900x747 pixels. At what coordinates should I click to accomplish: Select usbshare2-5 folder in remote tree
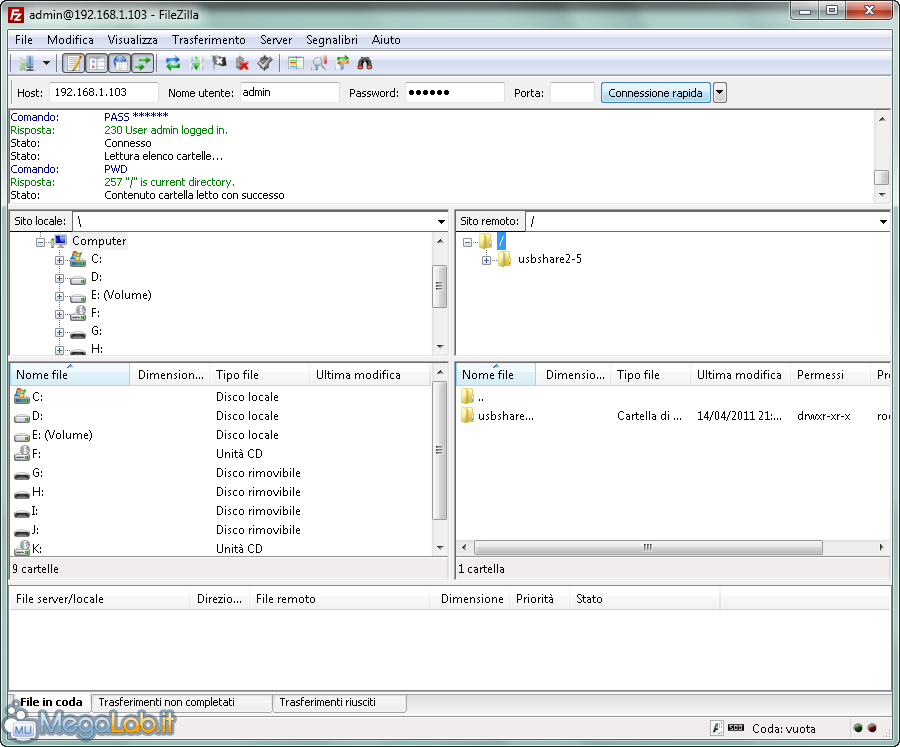coord(549,259)
